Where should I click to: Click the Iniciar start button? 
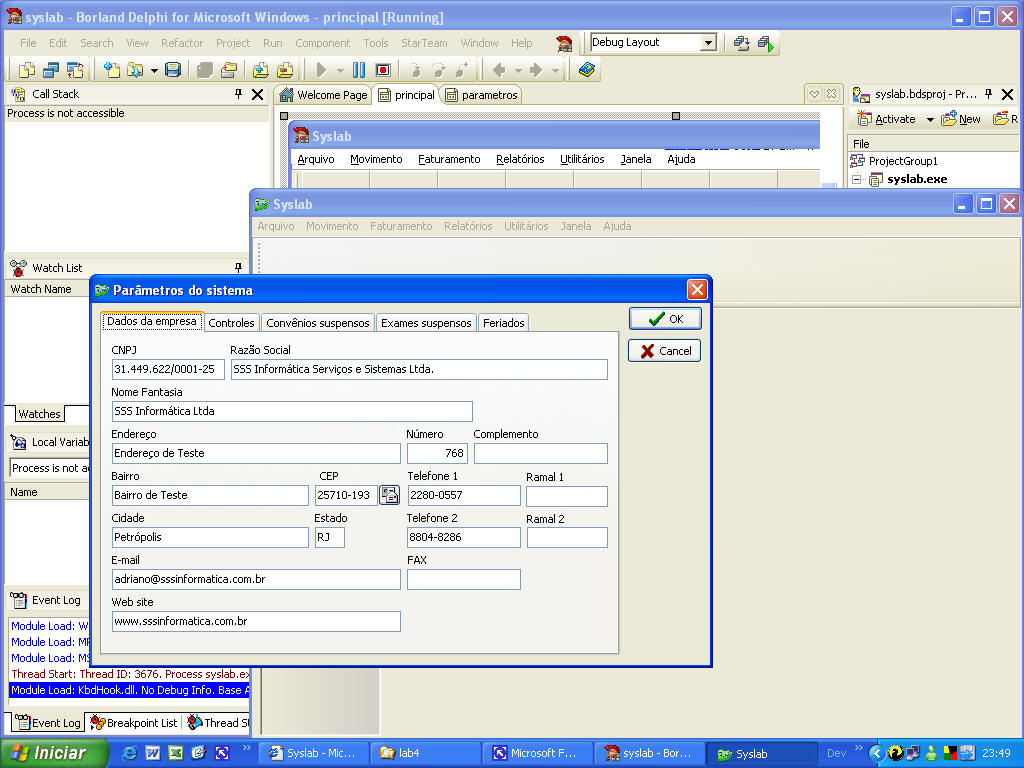pos(54,753)
